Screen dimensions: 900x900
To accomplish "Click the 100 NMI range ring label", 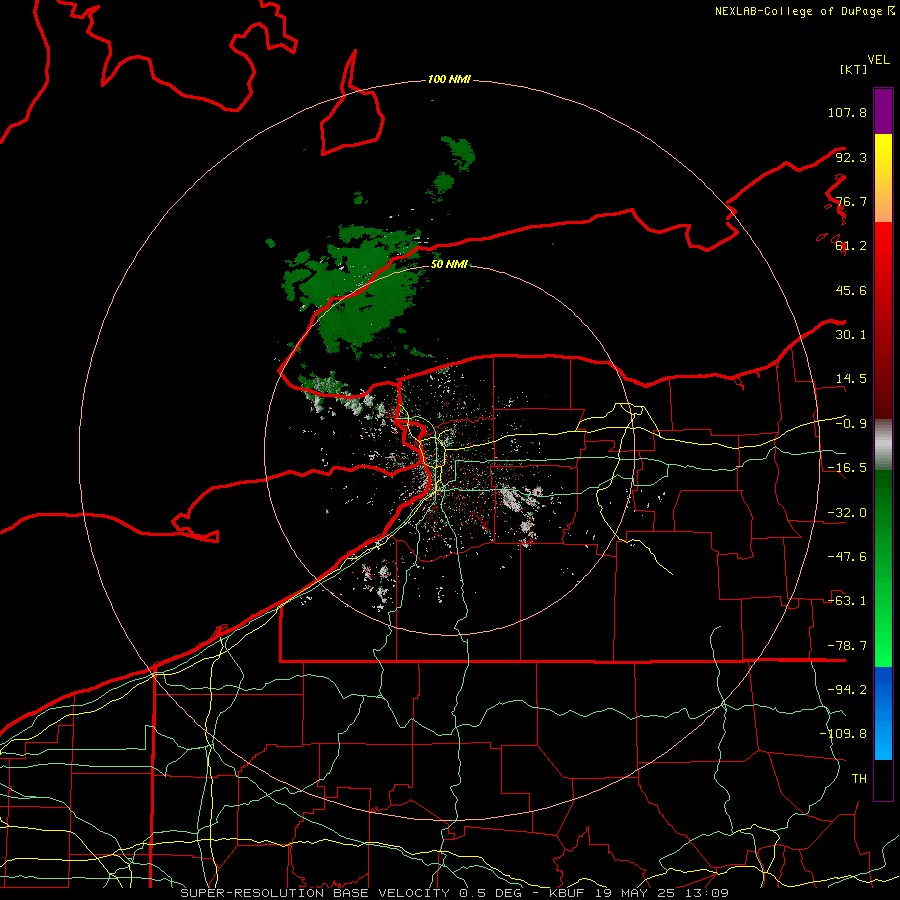I will click(449, 79).
